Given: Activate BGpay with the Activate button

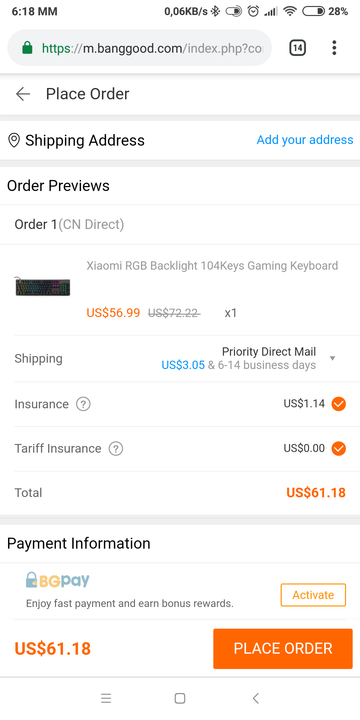Looking at the screenshot, I should coord(313,595).
